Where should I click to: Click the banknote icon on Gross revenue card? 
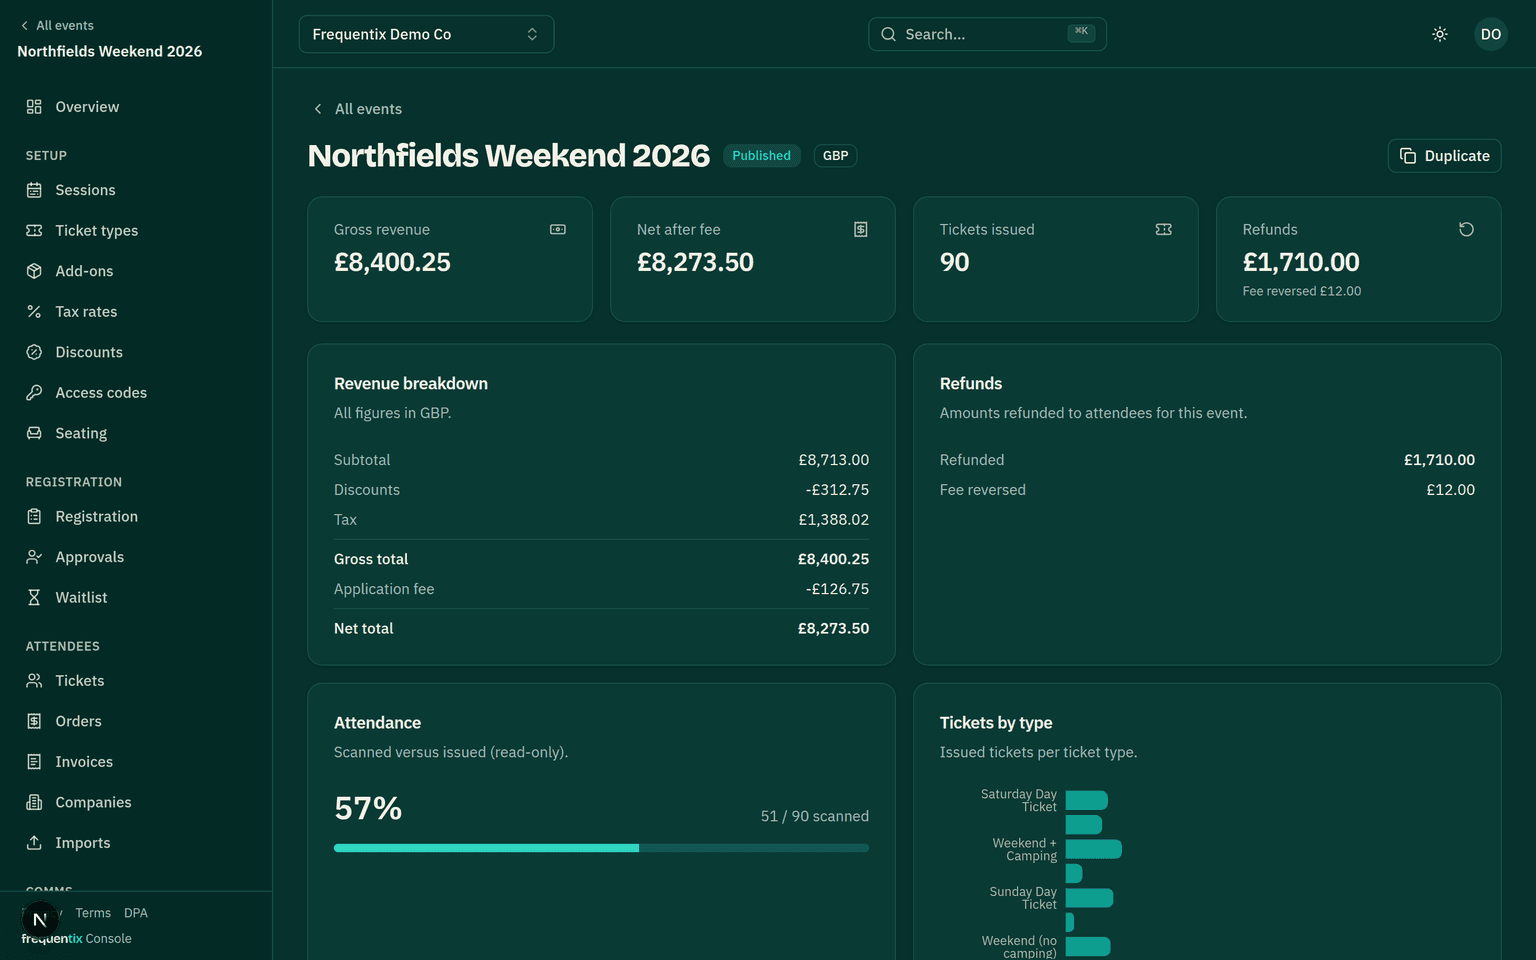558,229
